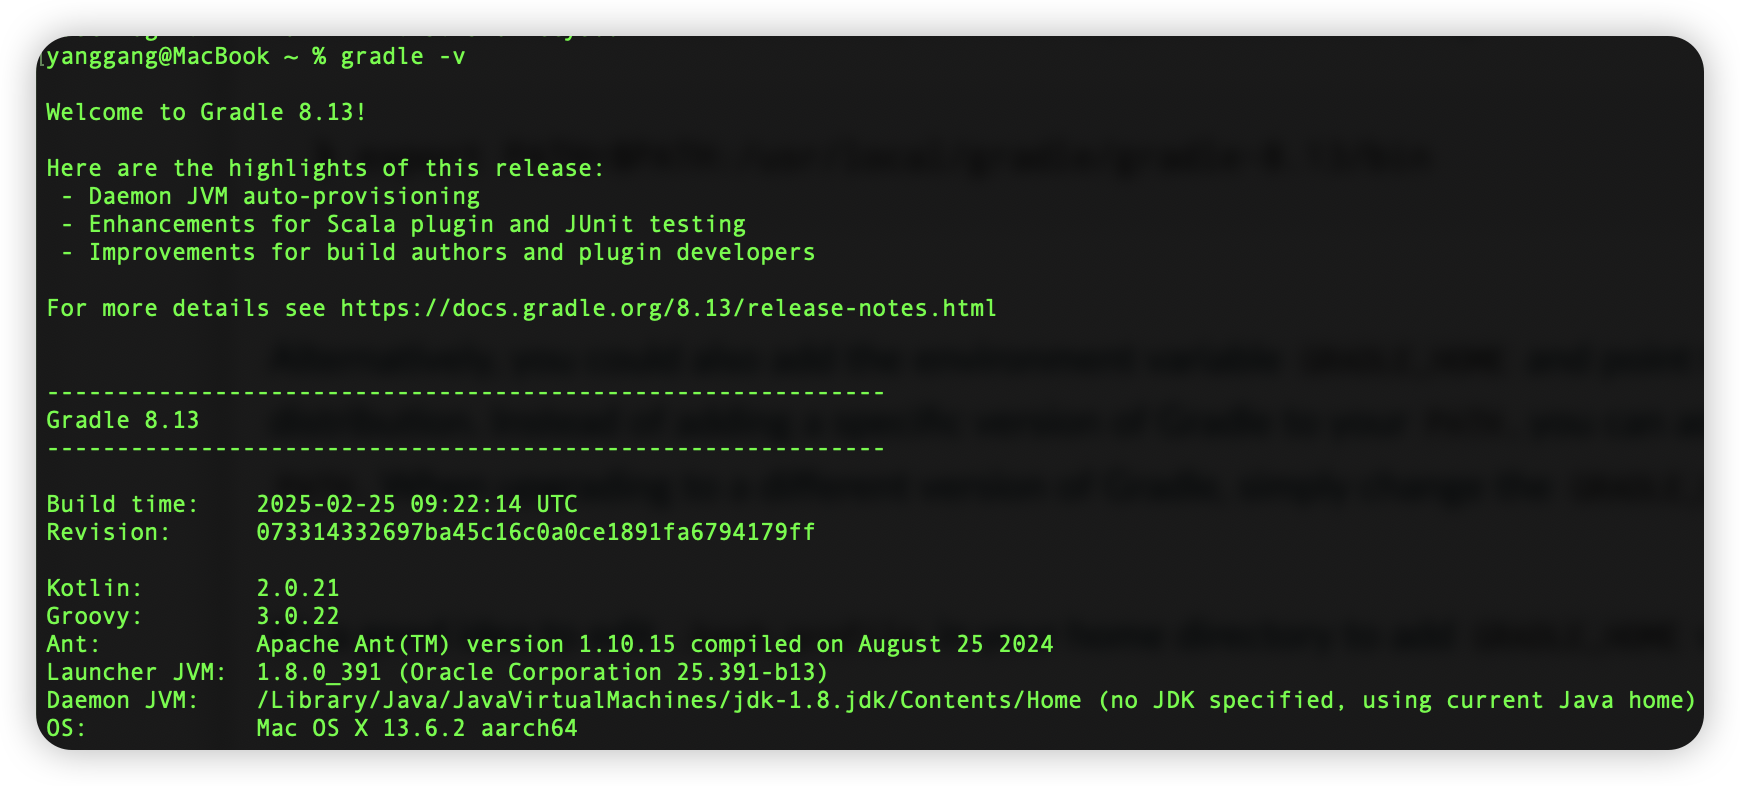The height and width of the screenshot is (786, 1740).
Task: Click the "Gradle 8.13" heading between dashes
Action: click(123, 420)
